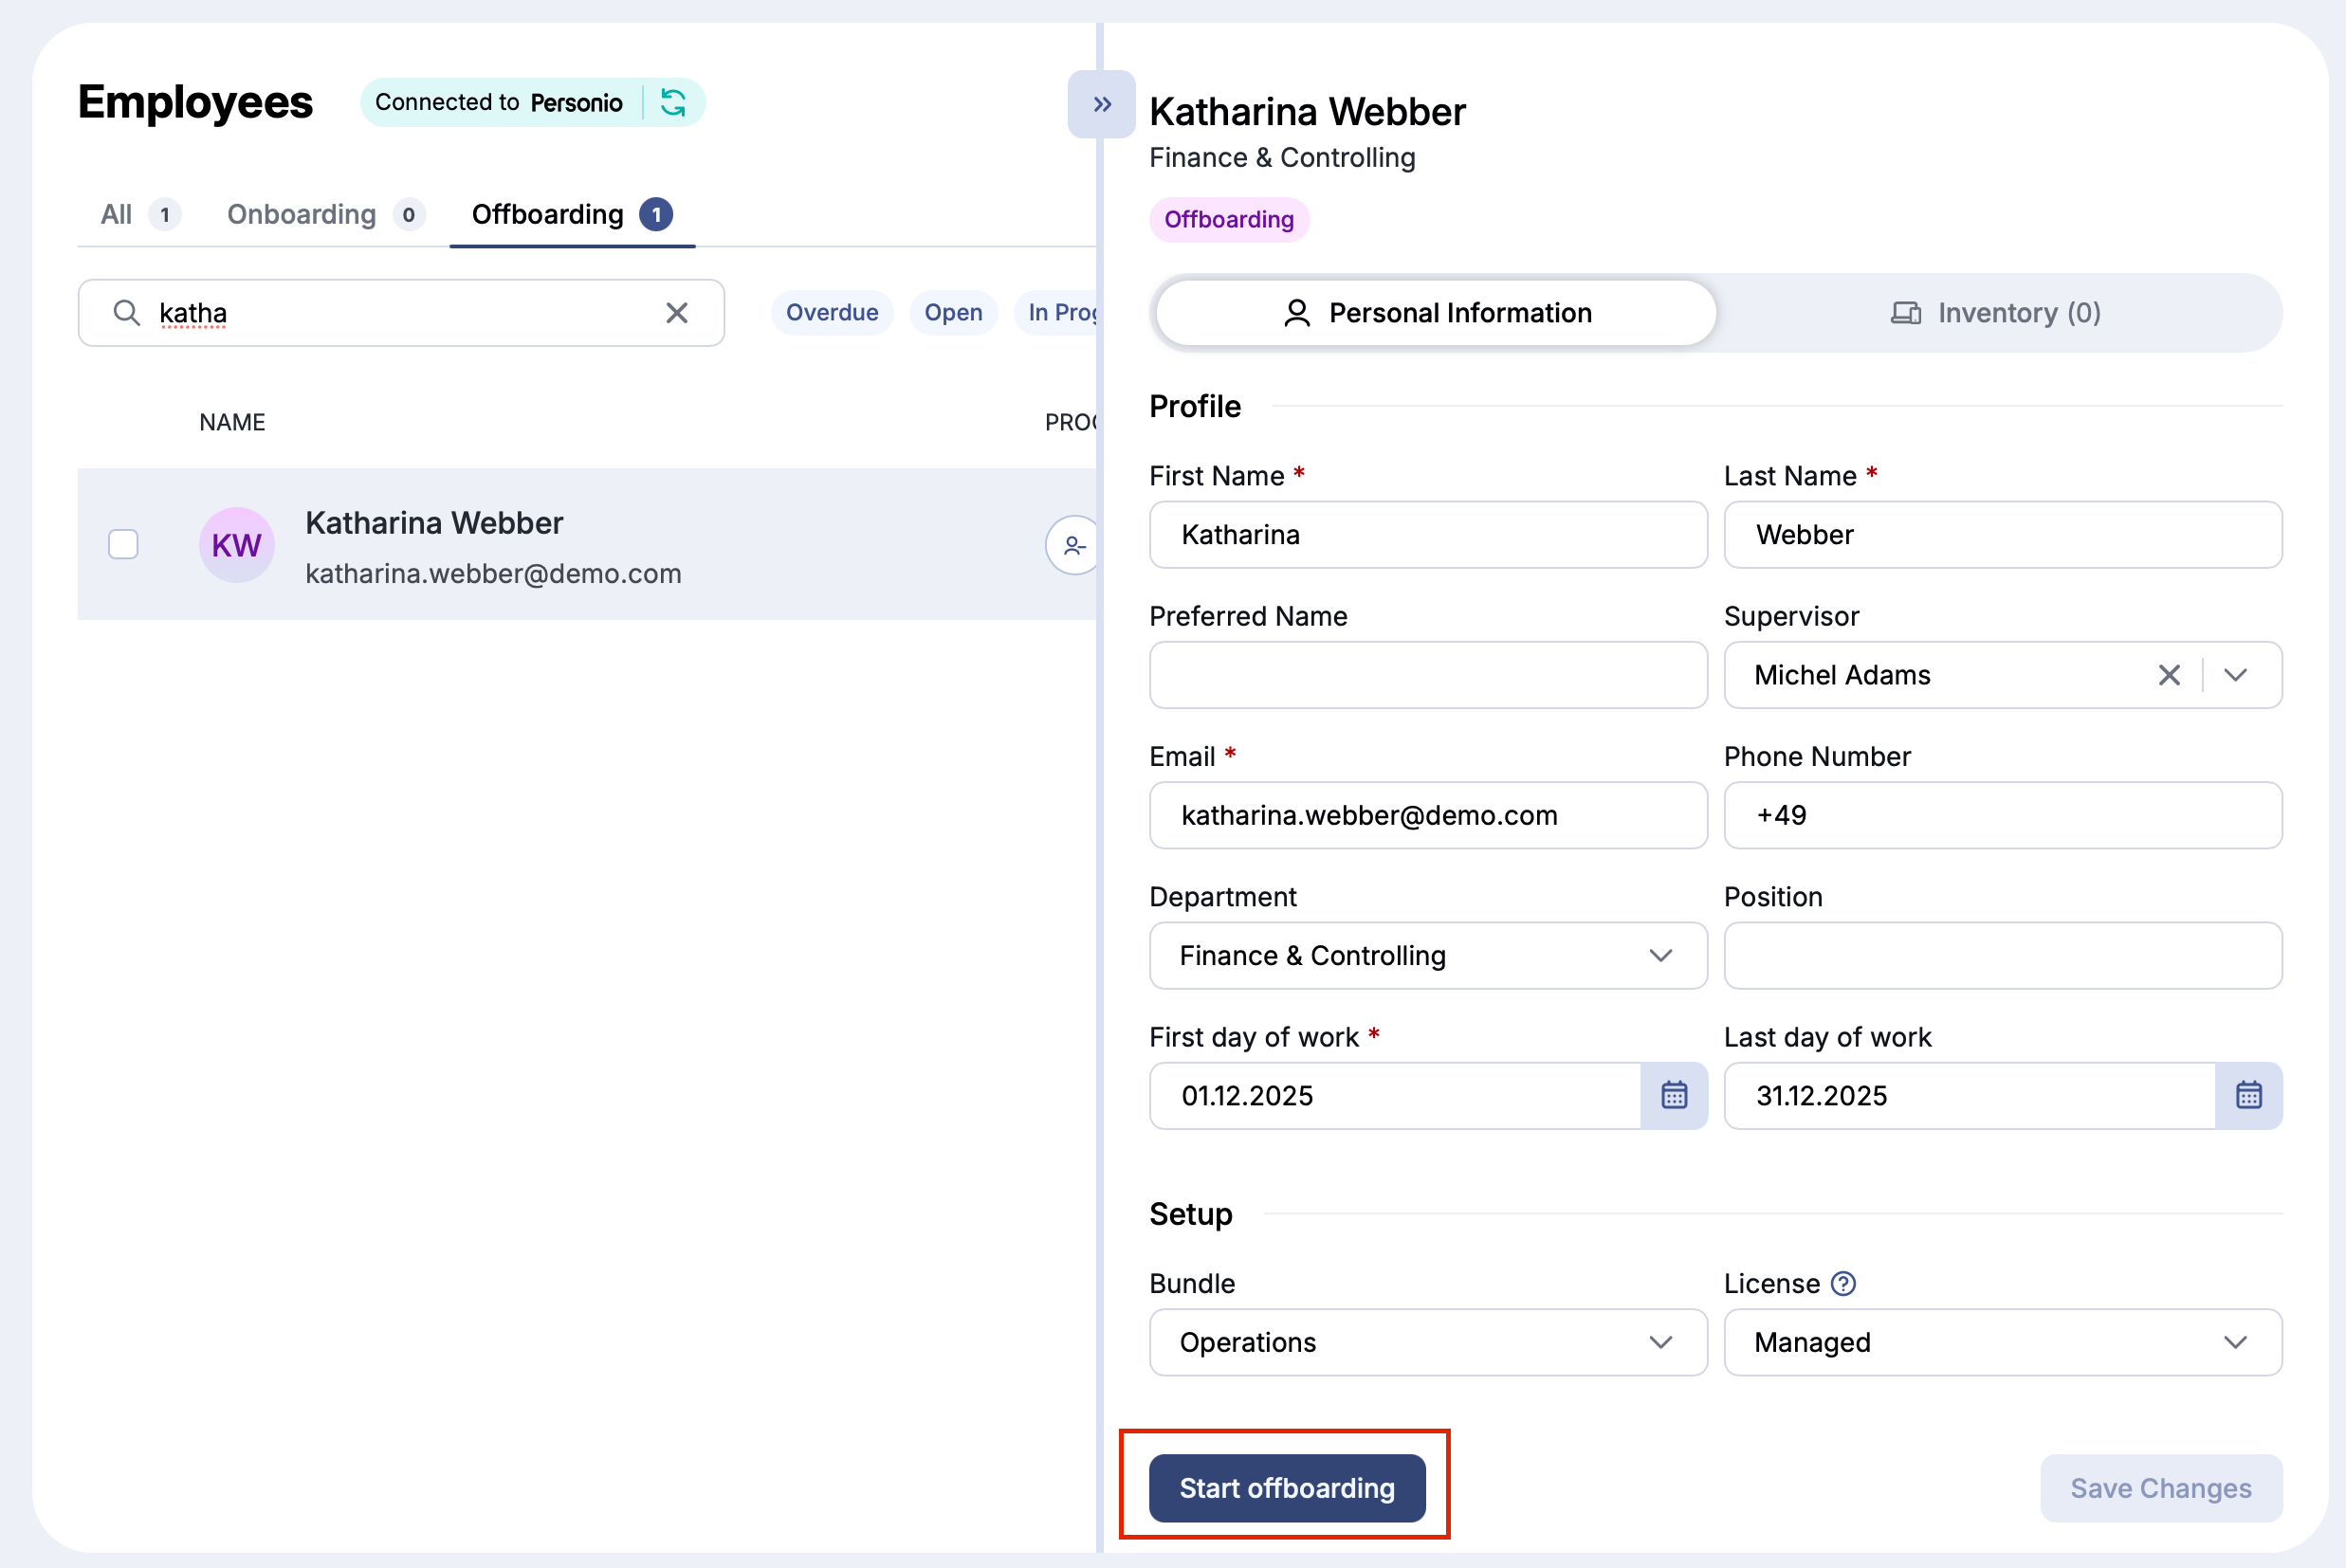The image size is (2346, 1568).
Task: Toggle the Overdue filter chip
Action: 832,312
